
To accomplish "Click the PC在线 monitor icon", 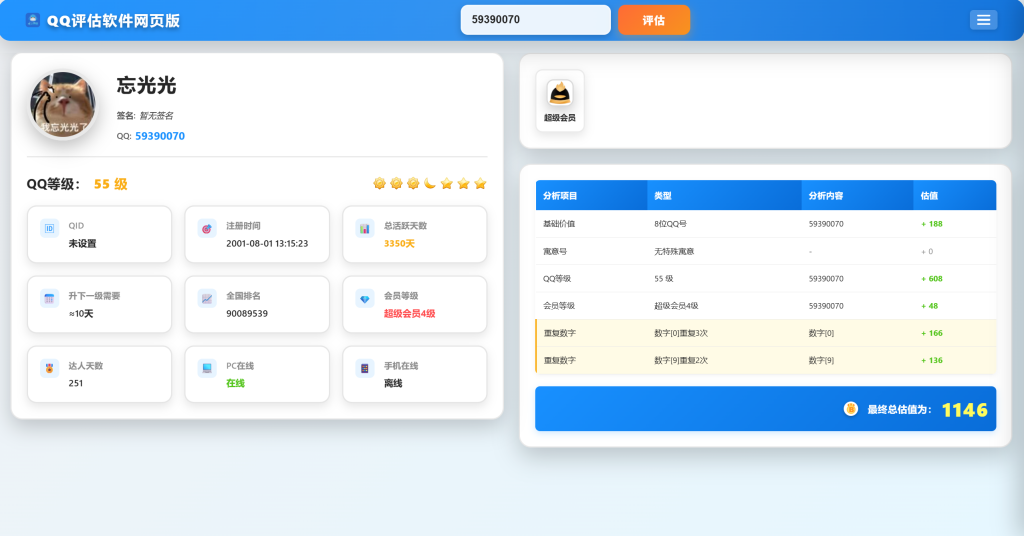I will [206, 369].
